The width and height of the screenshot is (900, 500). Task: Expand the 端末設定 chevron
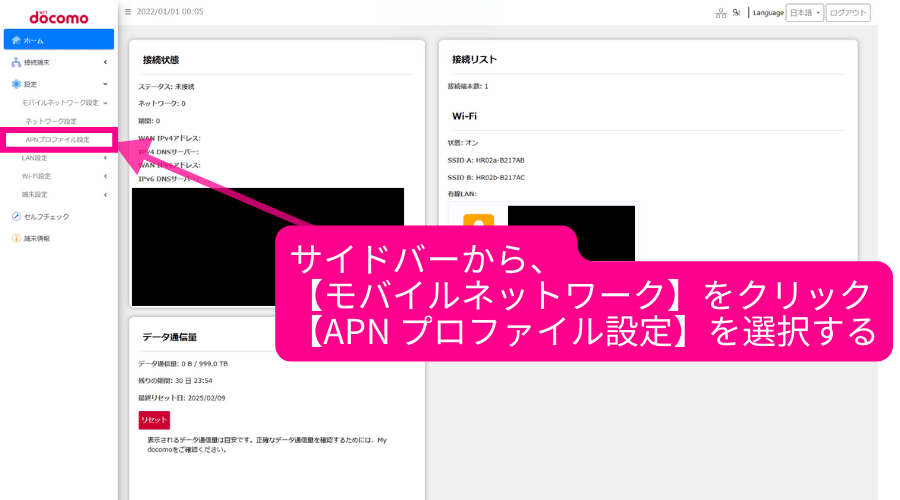pos(106,195)
